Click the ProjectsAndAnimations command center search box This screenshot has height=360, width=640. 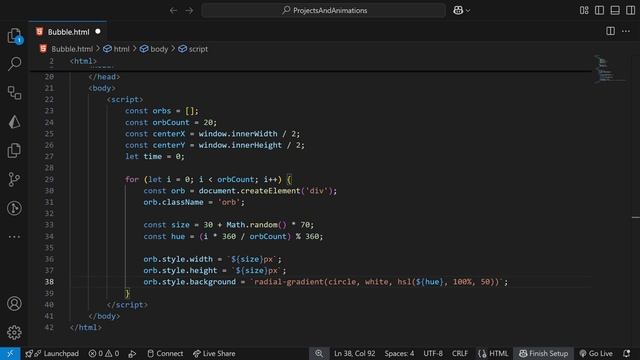[x=324, y=10]
